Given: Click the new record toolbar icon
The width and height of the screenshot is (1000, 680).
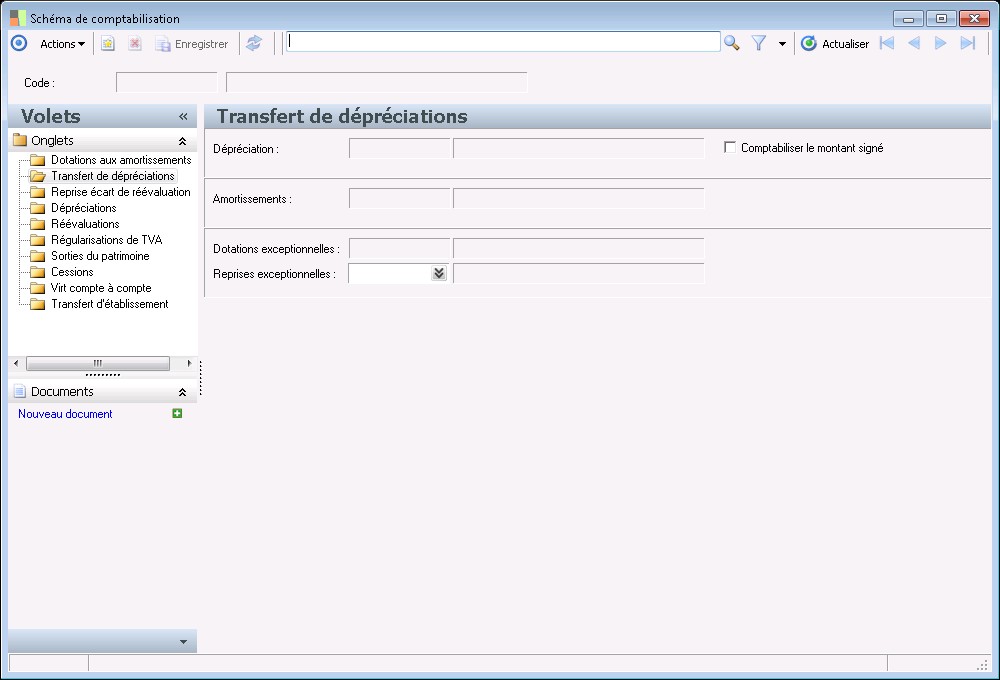Looking at the screenshot, I should (x=108, y=43).
